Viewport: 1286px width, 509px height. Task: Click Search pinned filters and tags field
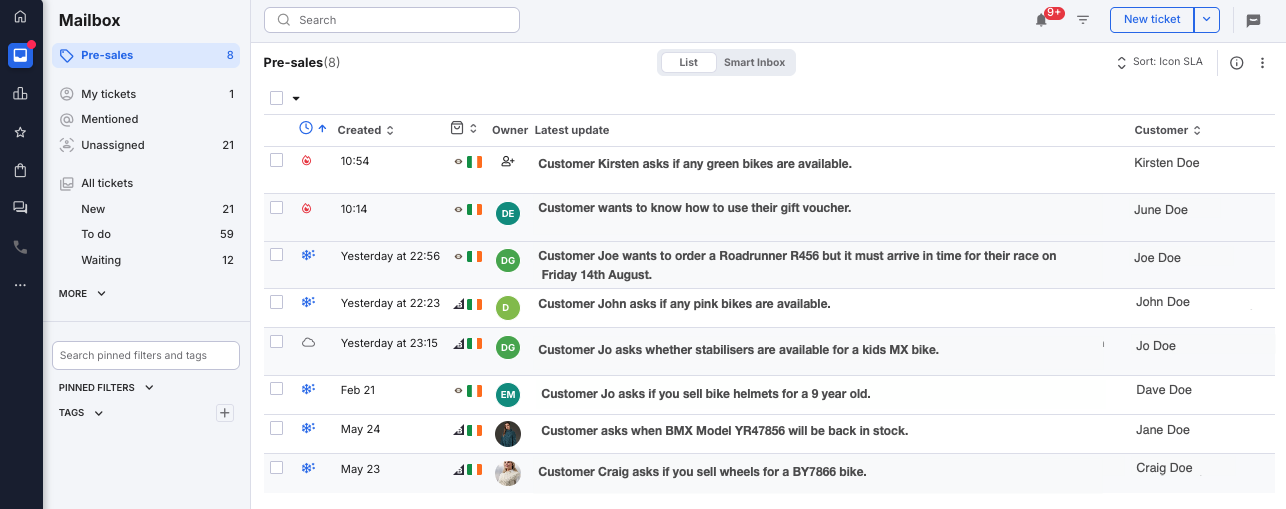click(146, 355)
